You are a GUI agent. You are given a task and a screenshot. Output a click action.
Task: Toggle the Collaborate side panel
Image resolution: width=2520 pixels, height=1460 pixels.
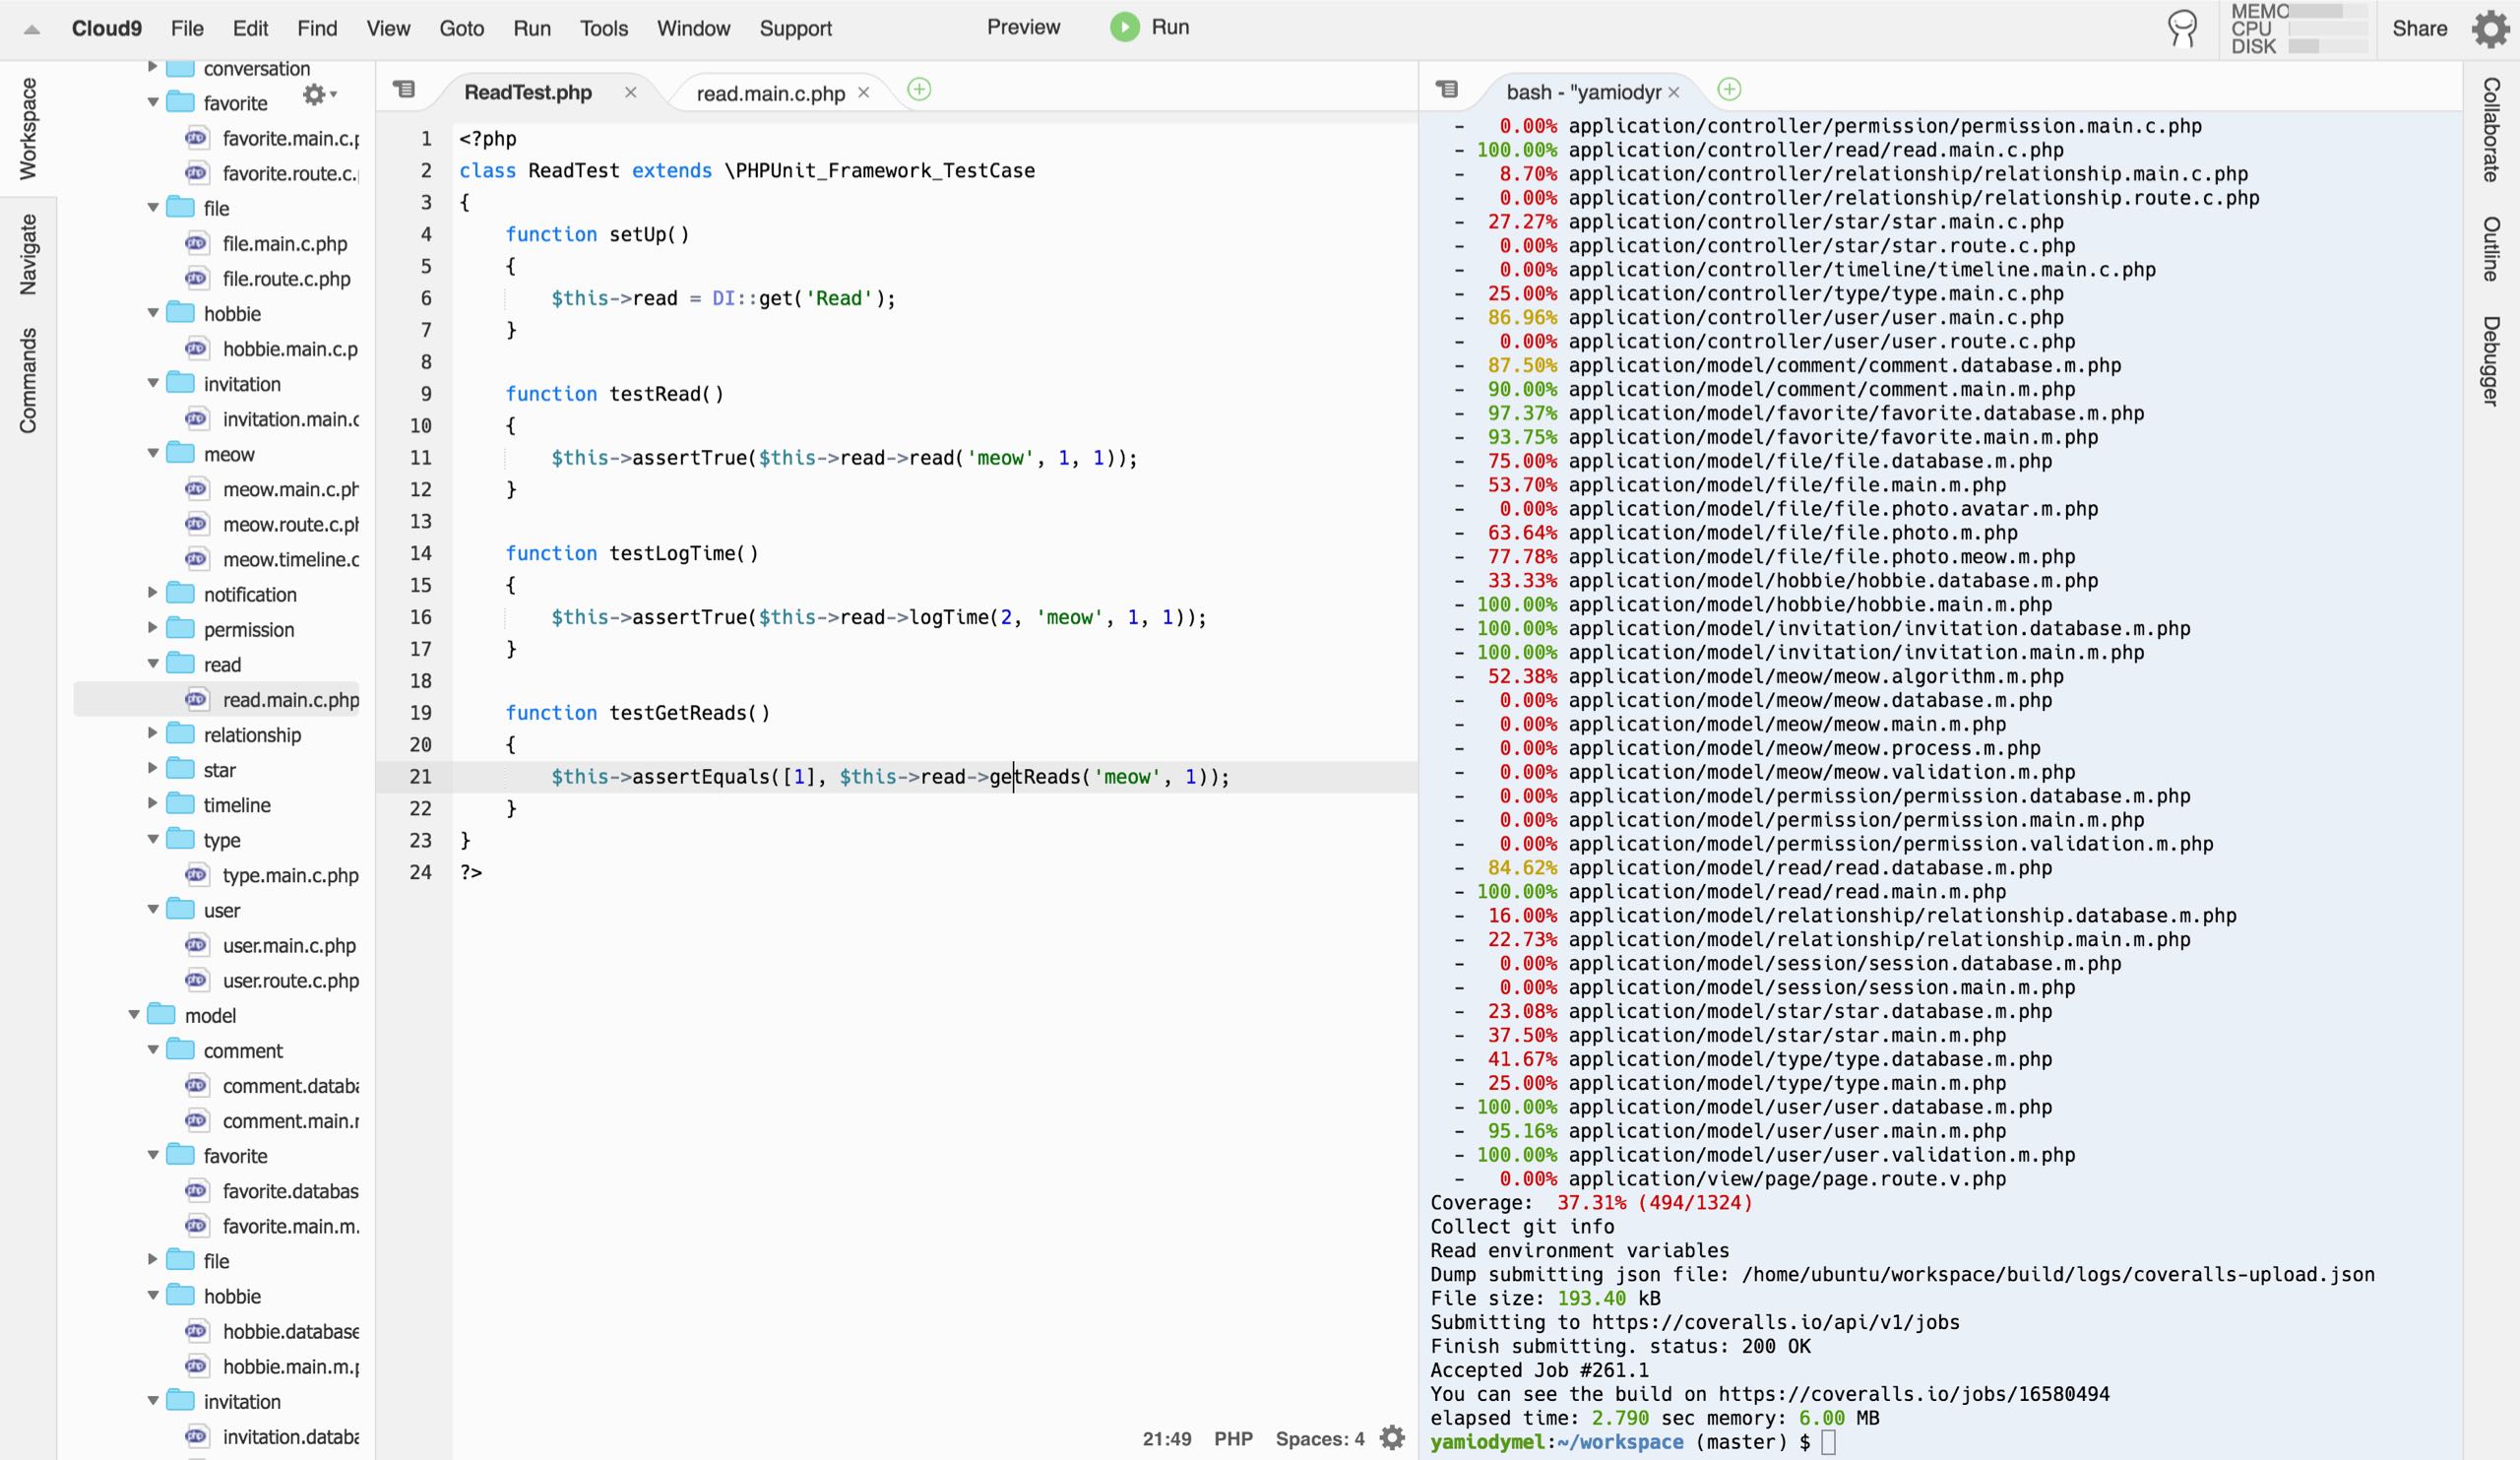[2491, 130]
